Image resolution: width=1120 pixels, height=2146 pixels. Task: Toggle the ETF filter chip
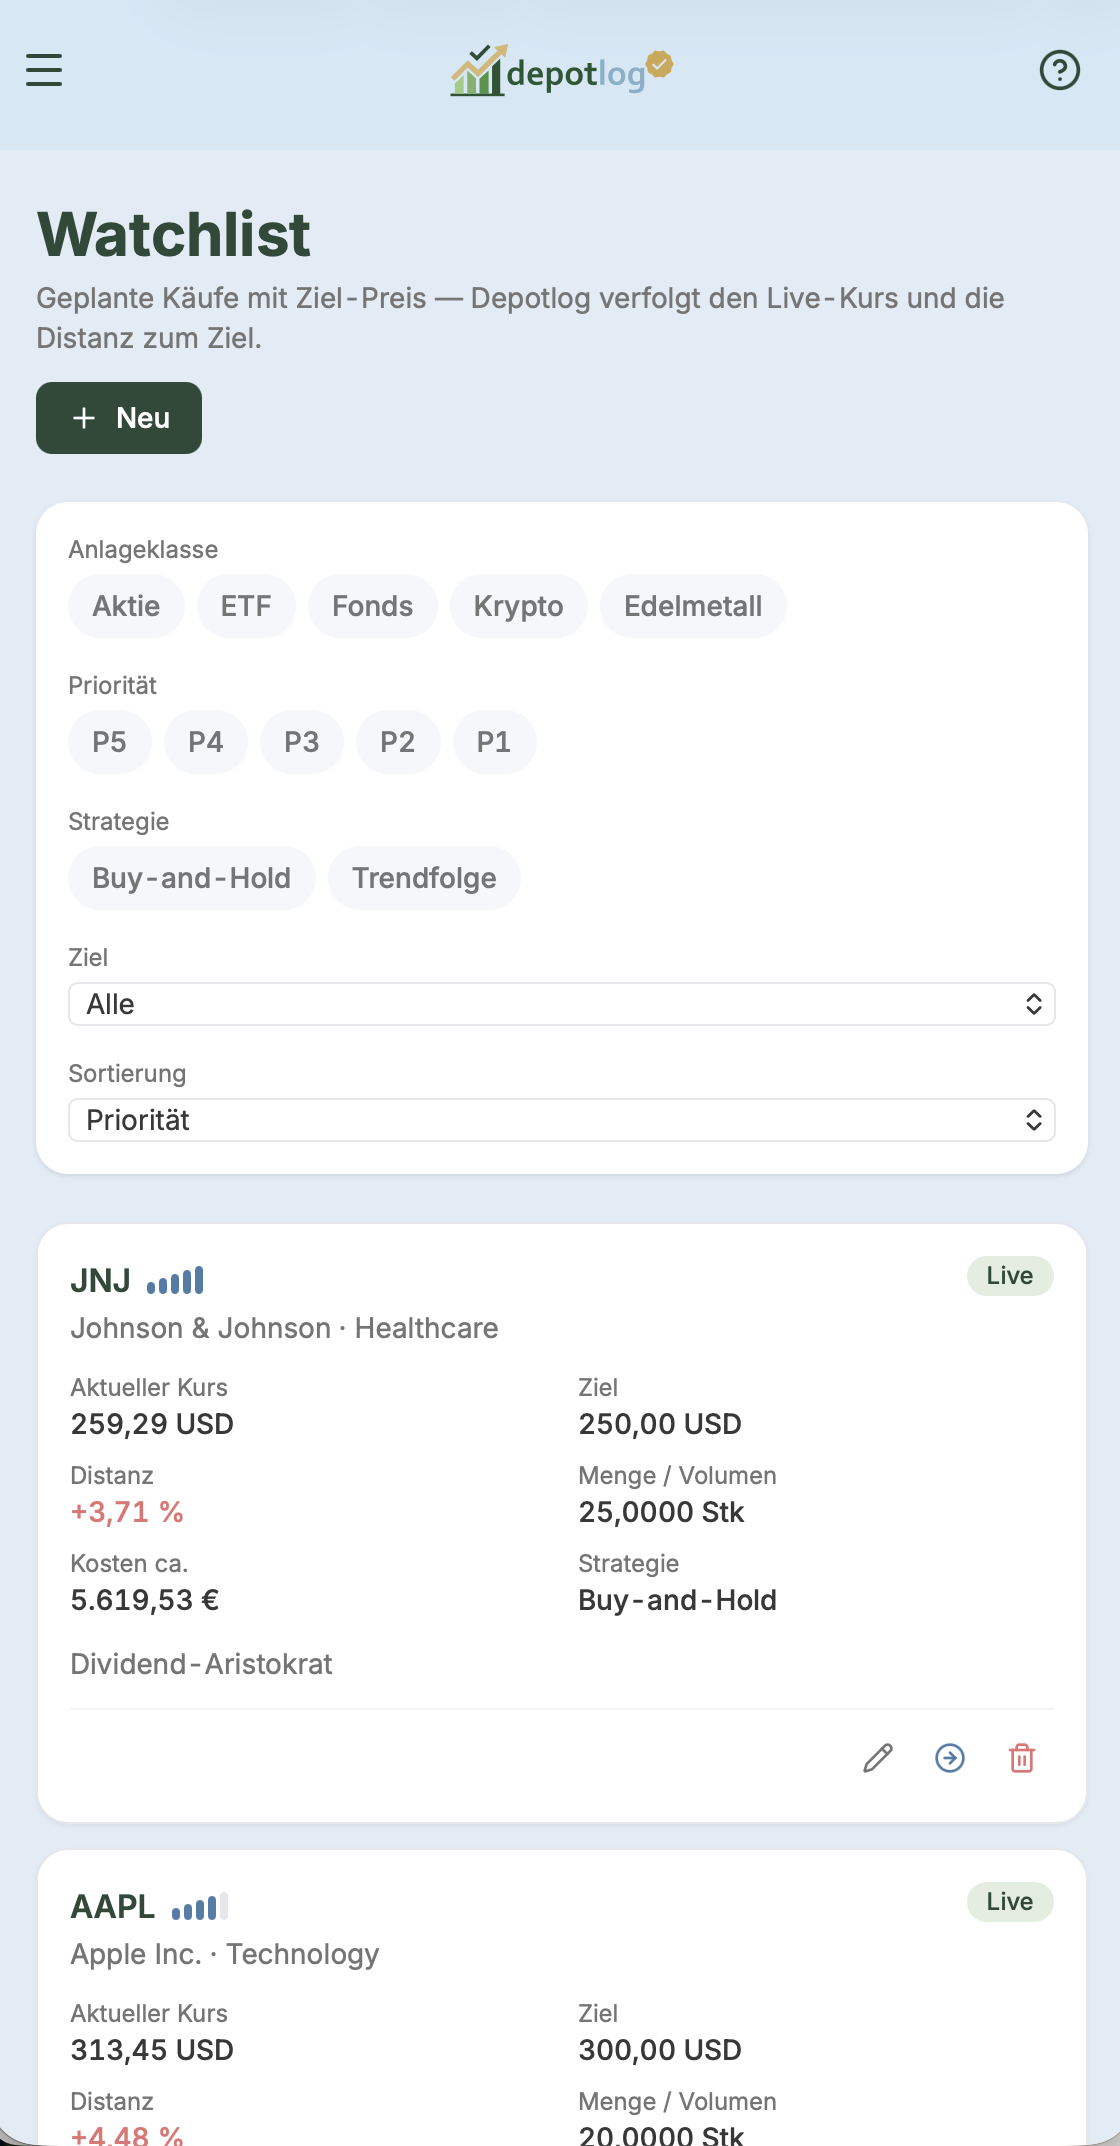(246, 606)
